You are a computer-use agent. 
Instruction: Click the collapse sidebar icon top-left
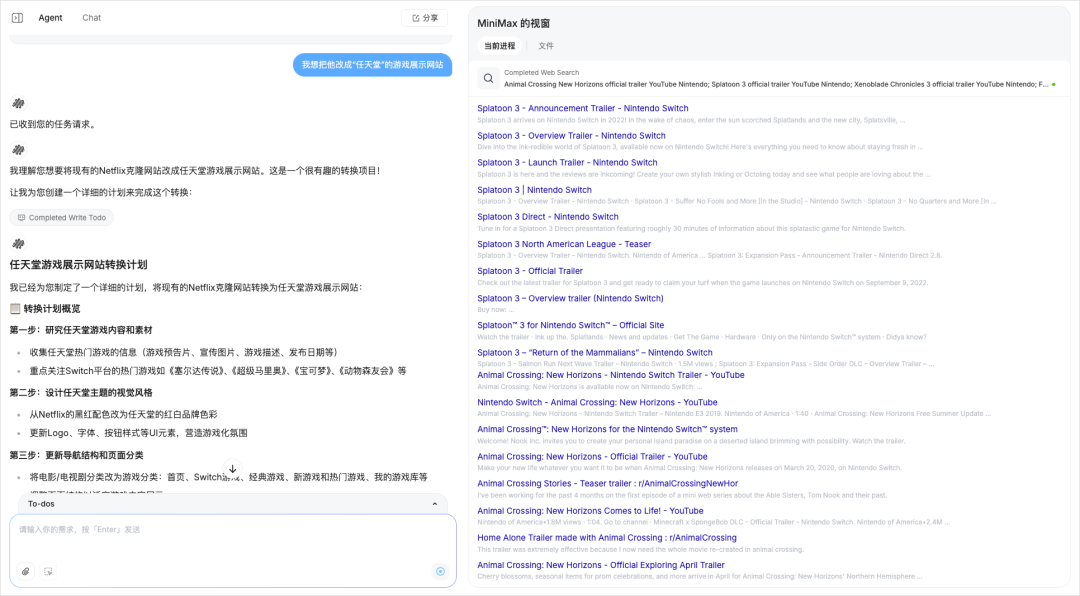[x=15, y=17]
